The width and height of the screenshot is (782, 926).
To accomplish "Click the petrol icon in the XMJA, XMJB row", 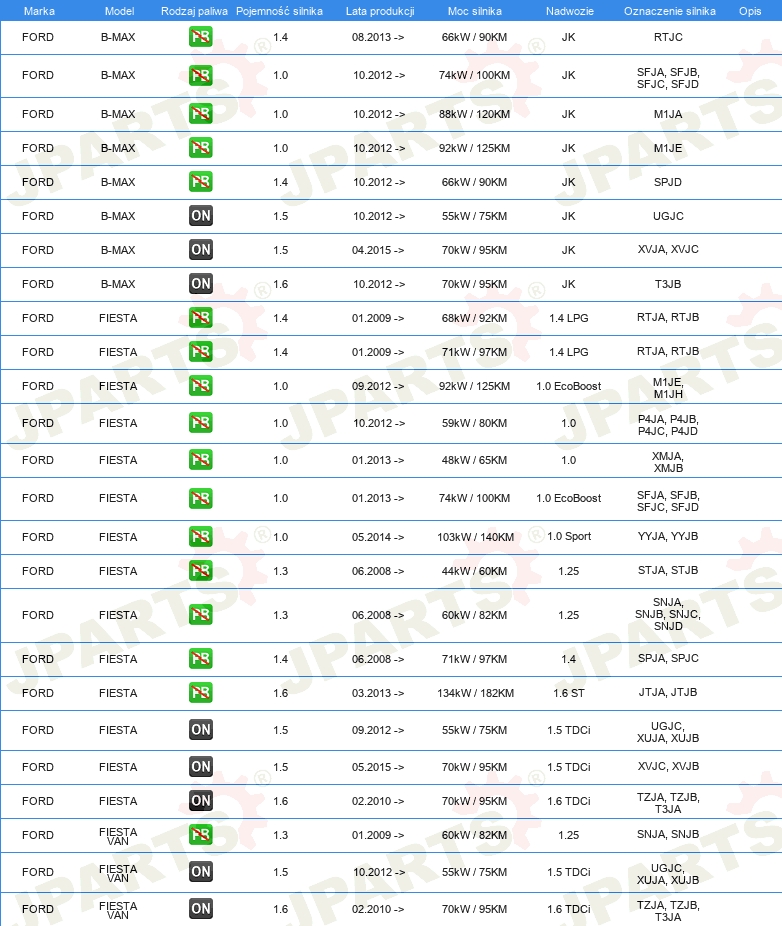I will click(201, 460).
